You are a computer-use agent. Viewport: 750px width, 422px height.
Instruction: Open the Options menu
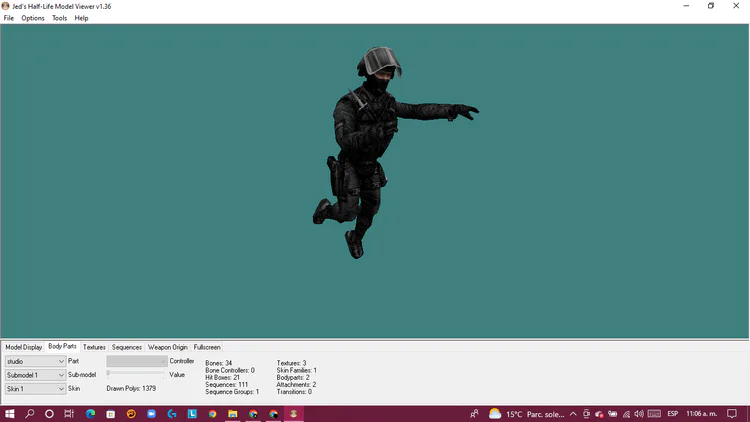pos(33,18)
